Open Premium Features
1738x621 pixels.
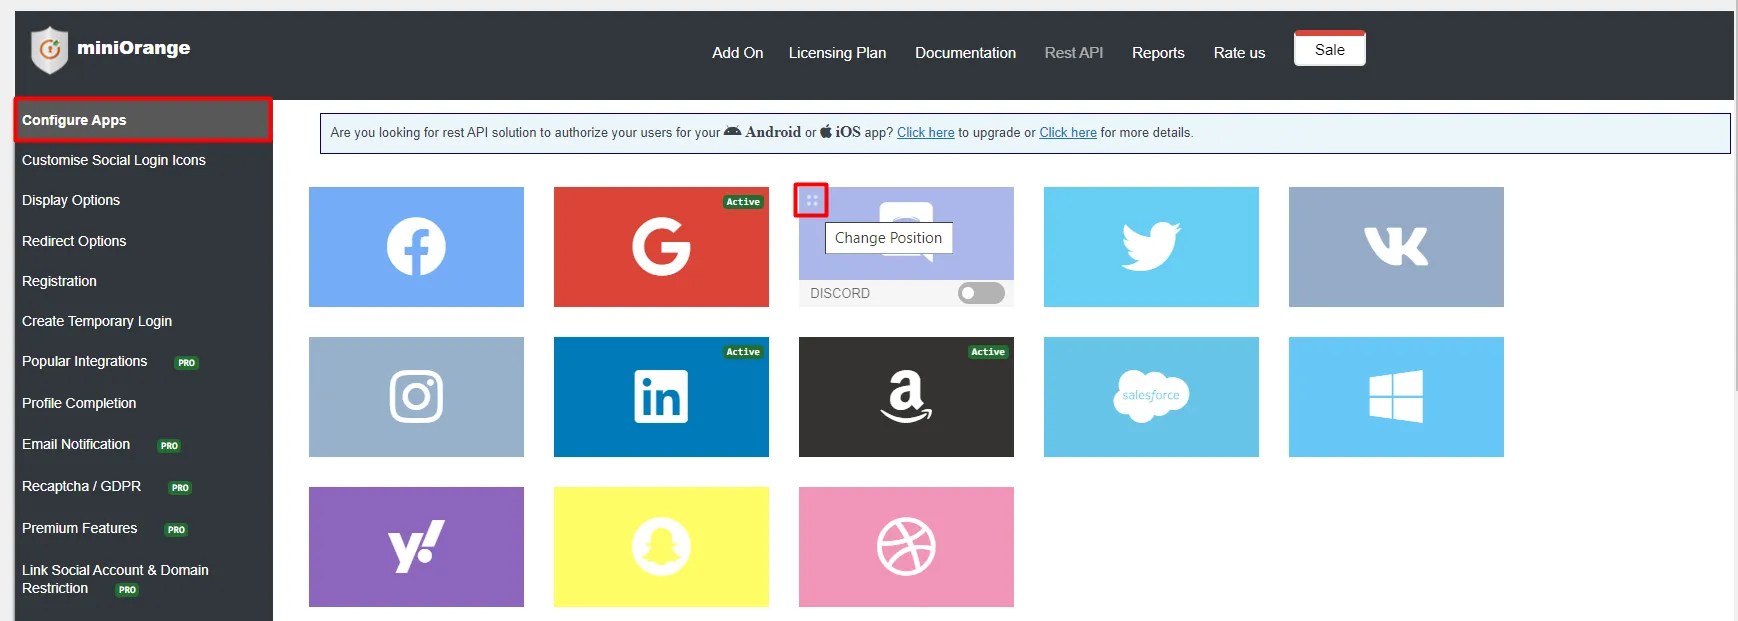tap(79, 528)
